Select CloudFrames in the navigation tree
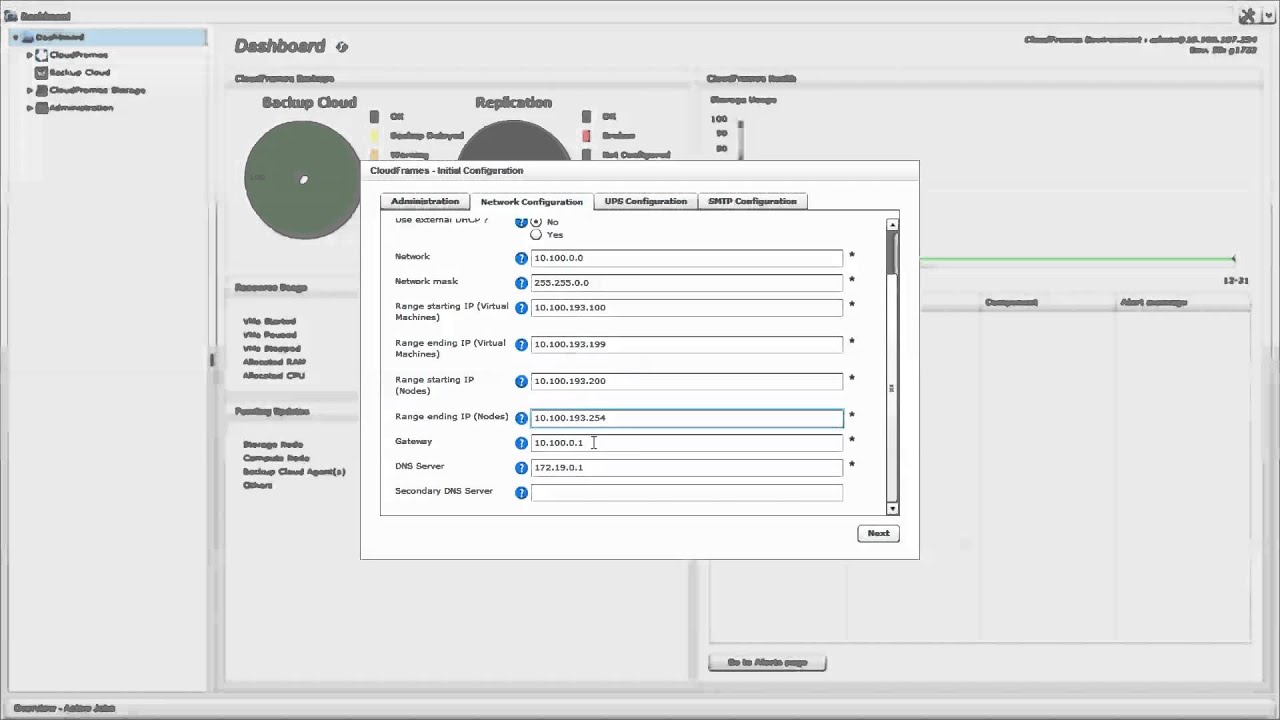This screenshot has width=1280, height=720. [78, 55]
